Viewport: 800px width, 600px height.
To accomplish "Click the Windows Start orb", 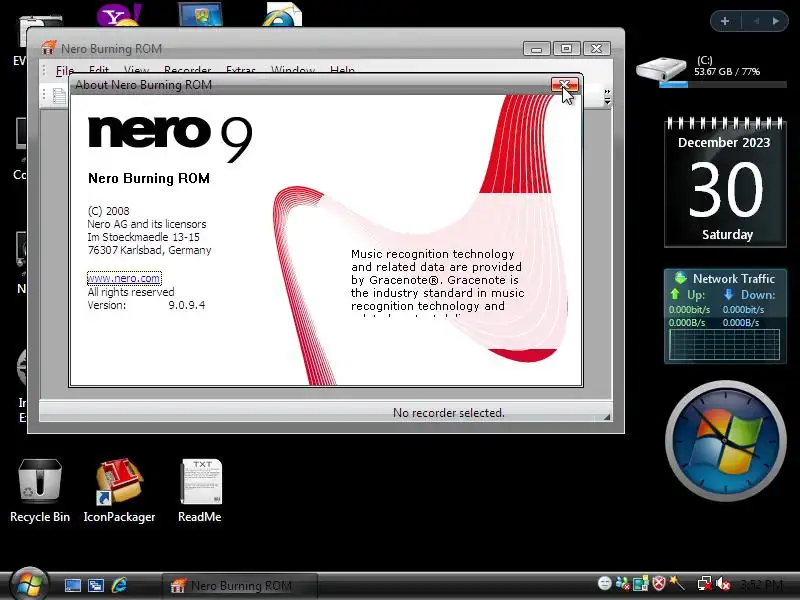I will tap(29, 584).
